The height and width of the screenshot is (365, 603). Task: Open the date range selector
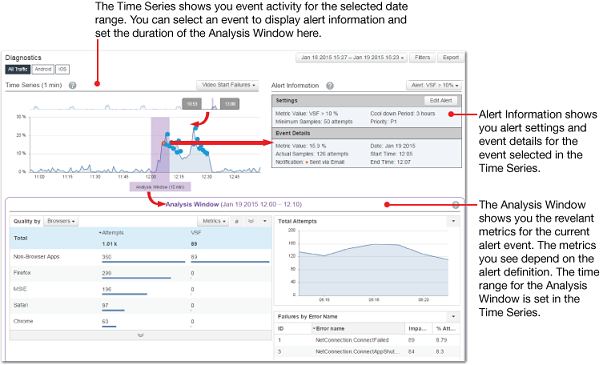click(352, 58)
